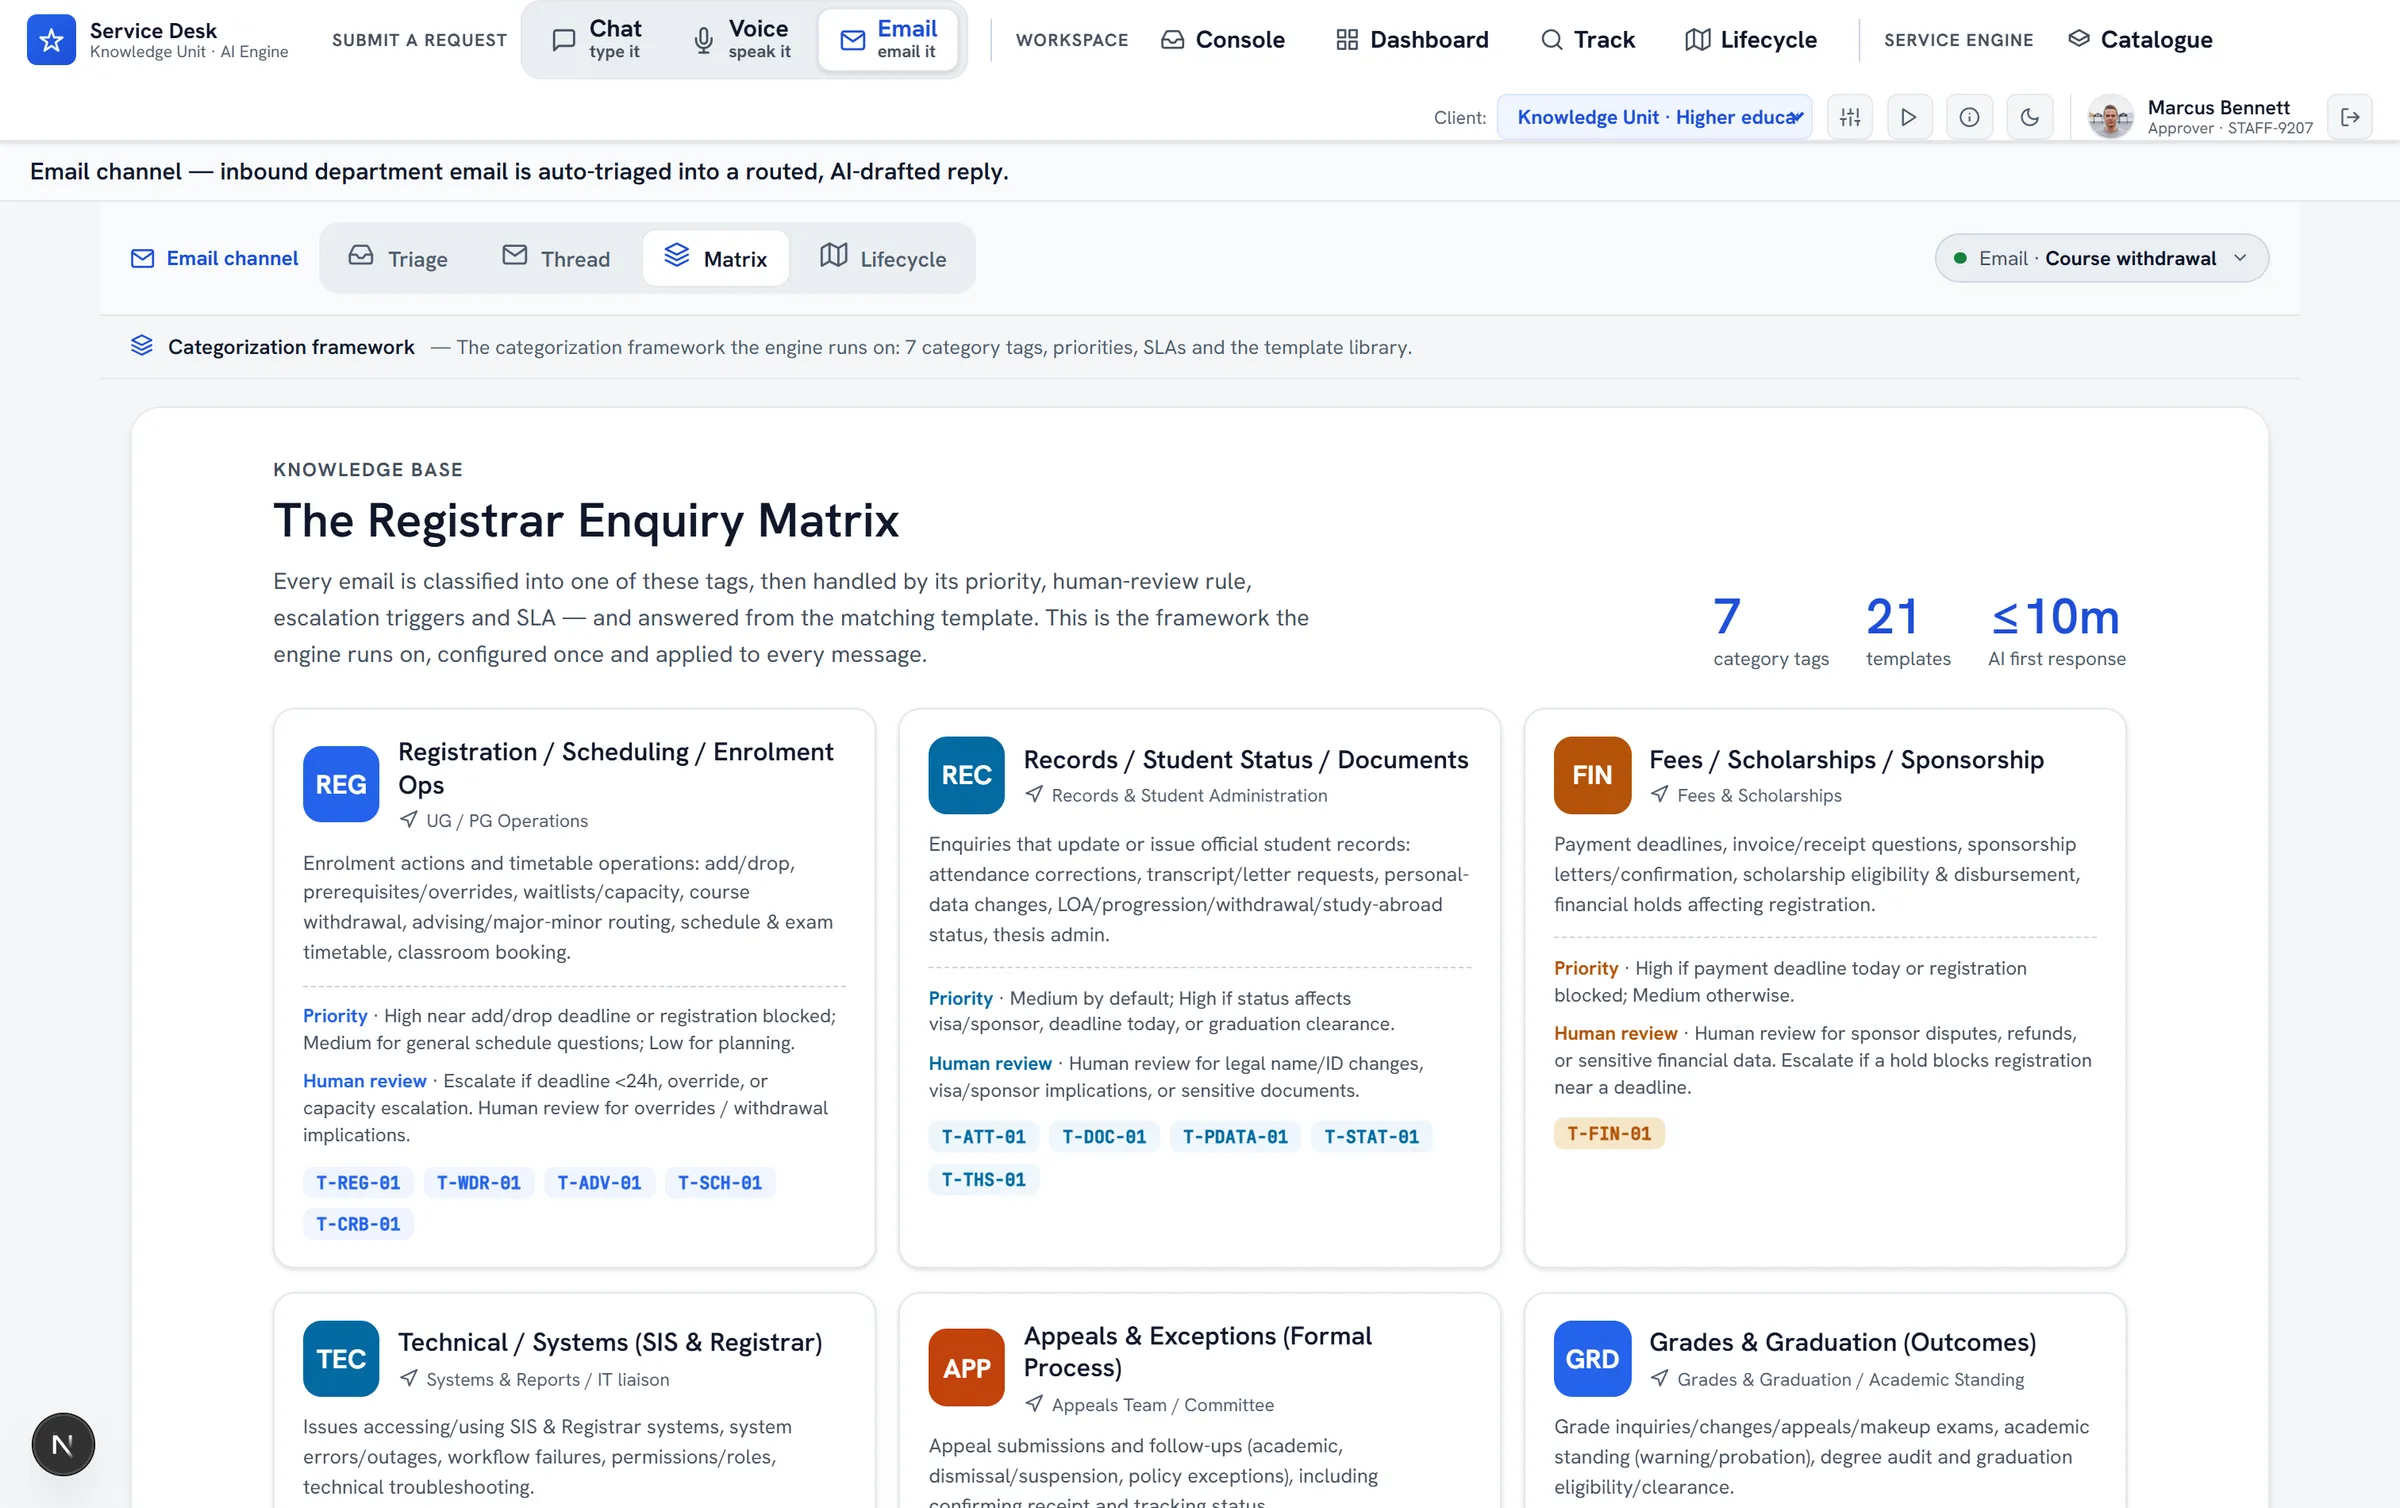The height and width of the screenshot is (1508, 2400).
Task: Click the REG category badge
Action: pos(341,784)
